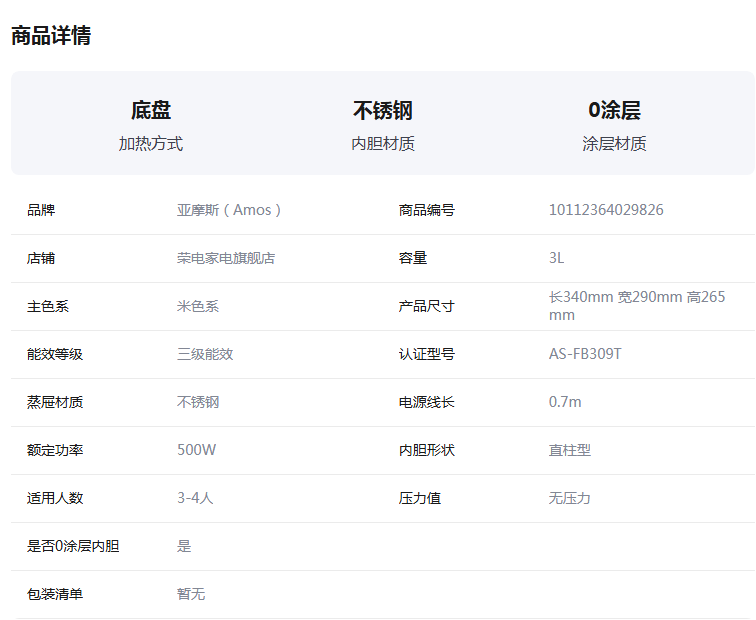This screenshot has height=620, width=756.
Task: Click the 电源线长 label
Action: [x=426, y=402]
